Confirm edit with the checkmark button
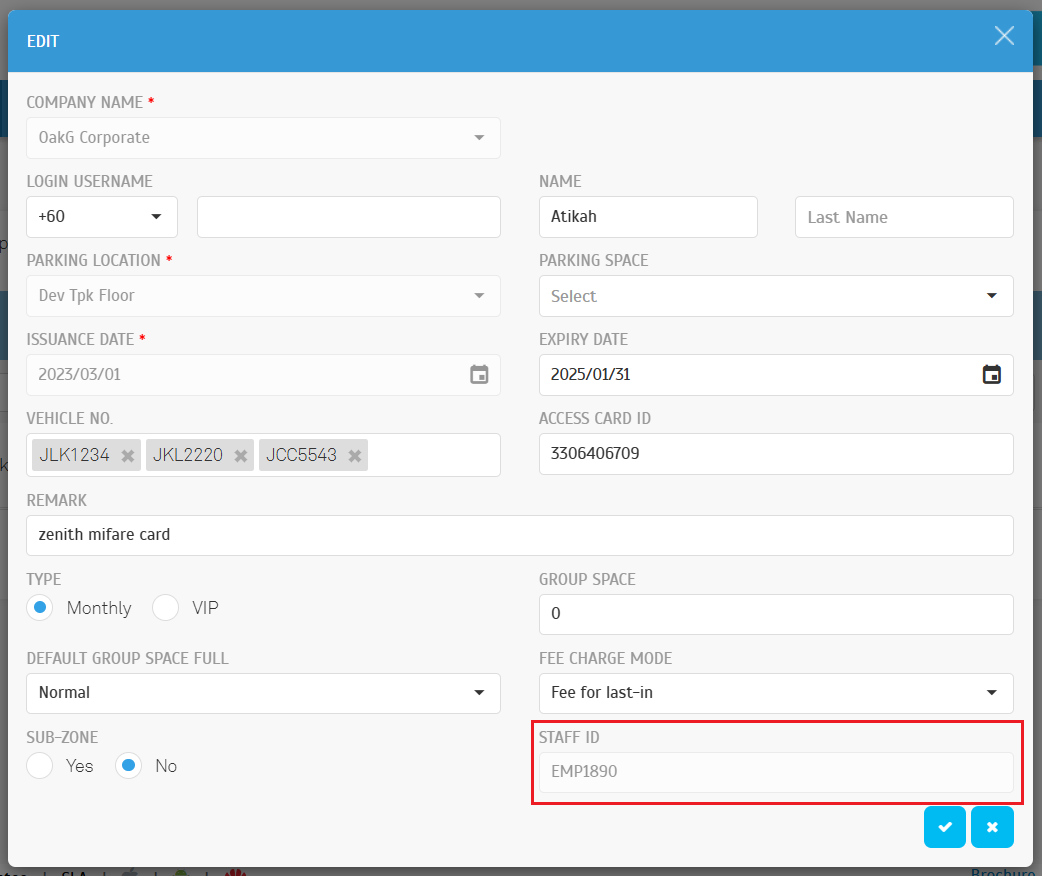The height and width of the screenshot is (876, 1042). tap(945, 827)
